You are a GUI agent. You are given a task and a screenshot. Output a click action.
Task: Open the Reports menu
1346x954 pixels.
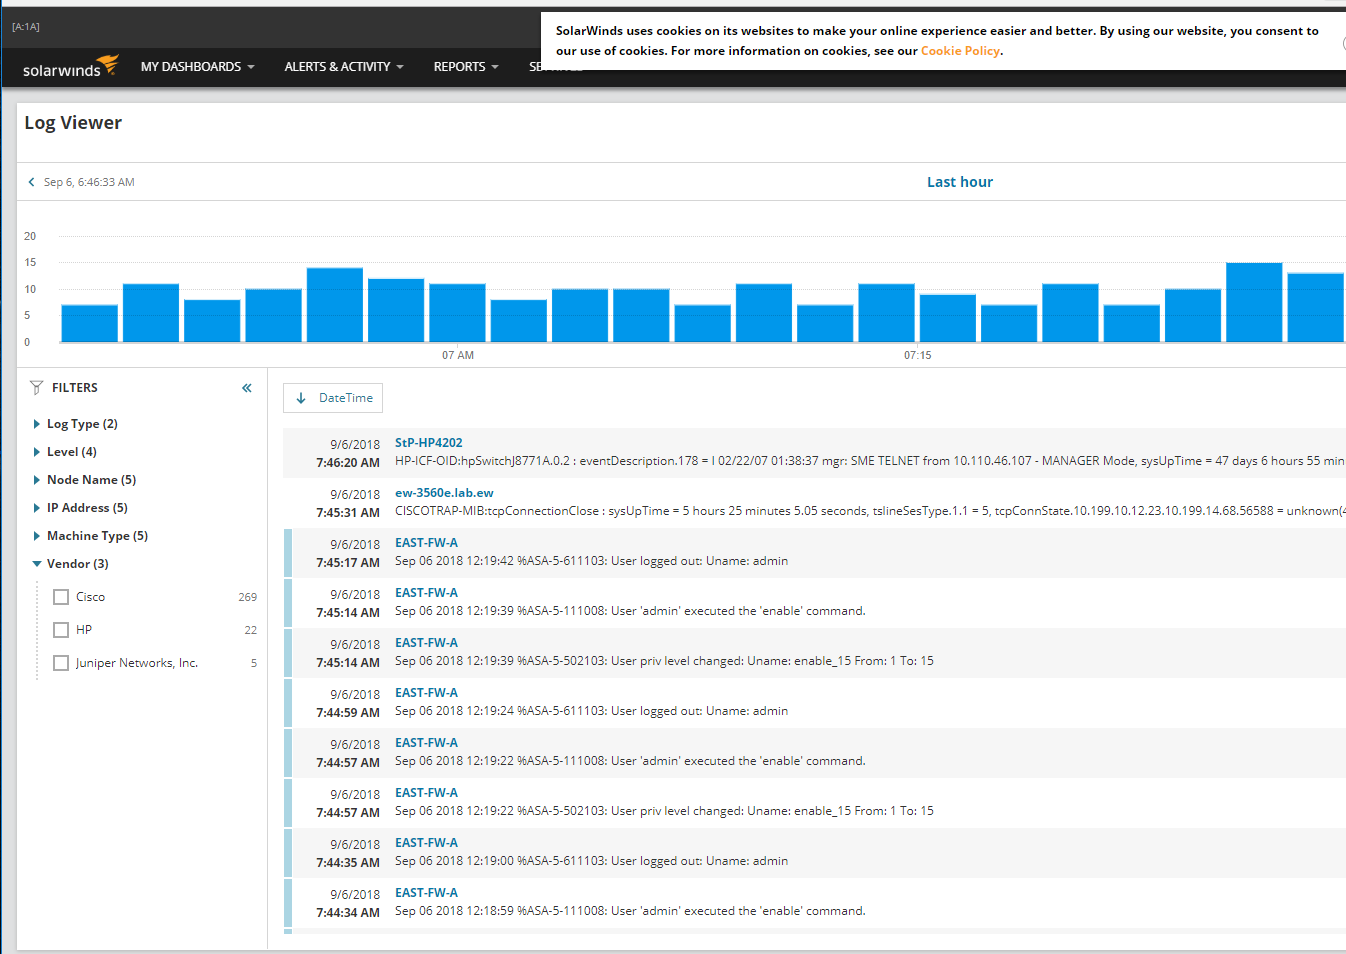tap(466, 67)
